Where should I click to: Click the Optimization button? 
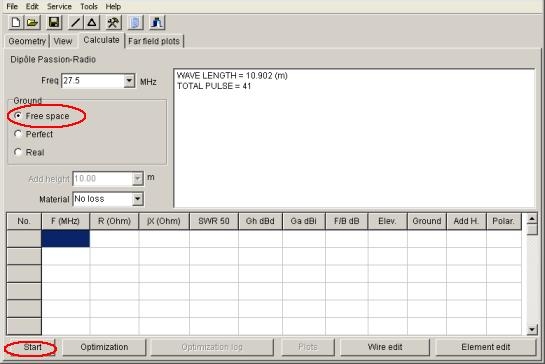coord(104,347)
